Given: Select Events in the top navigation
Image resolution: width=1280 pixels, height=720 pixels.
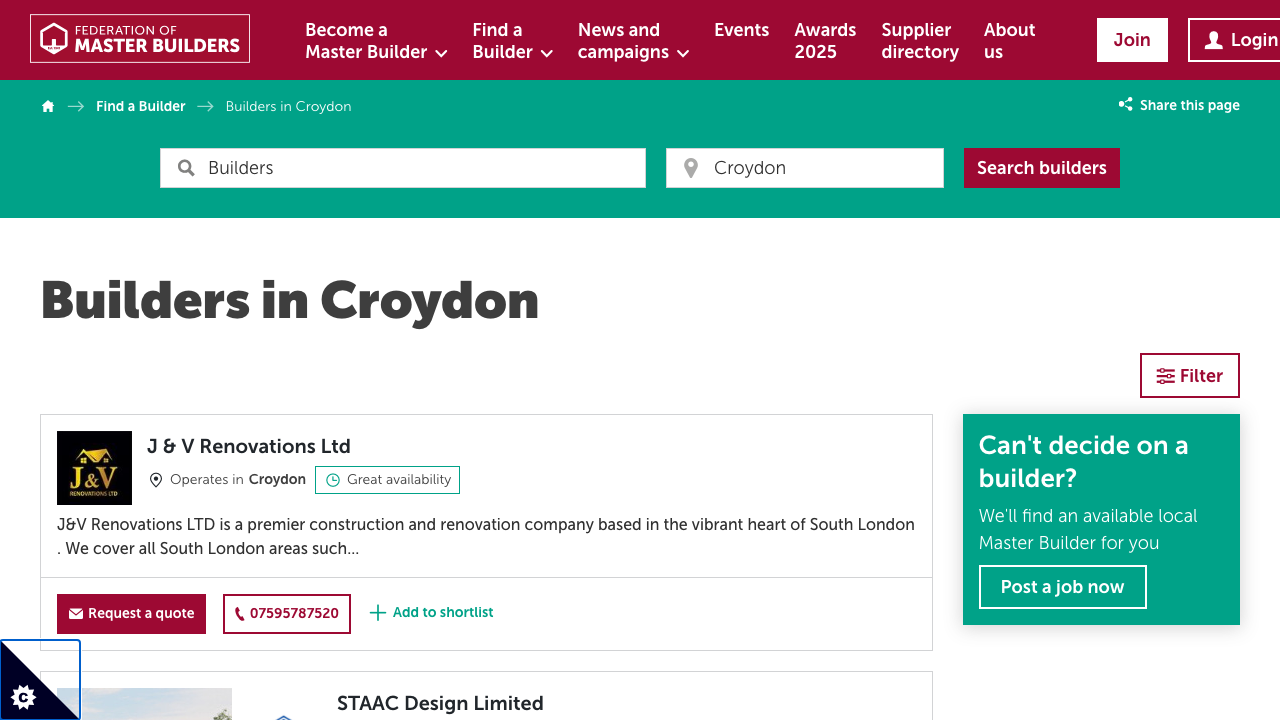Looking at the screenshot, I should point(741,30).
